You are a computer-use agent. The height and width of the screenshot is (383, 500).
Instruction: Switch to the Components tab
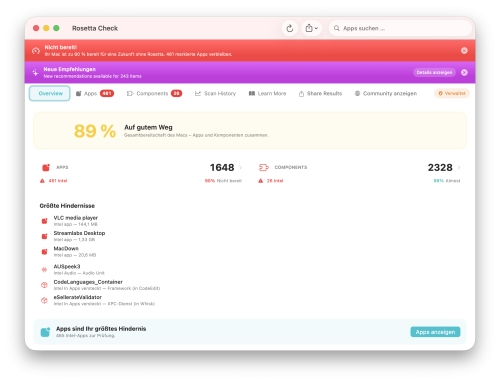coord(154,93)
